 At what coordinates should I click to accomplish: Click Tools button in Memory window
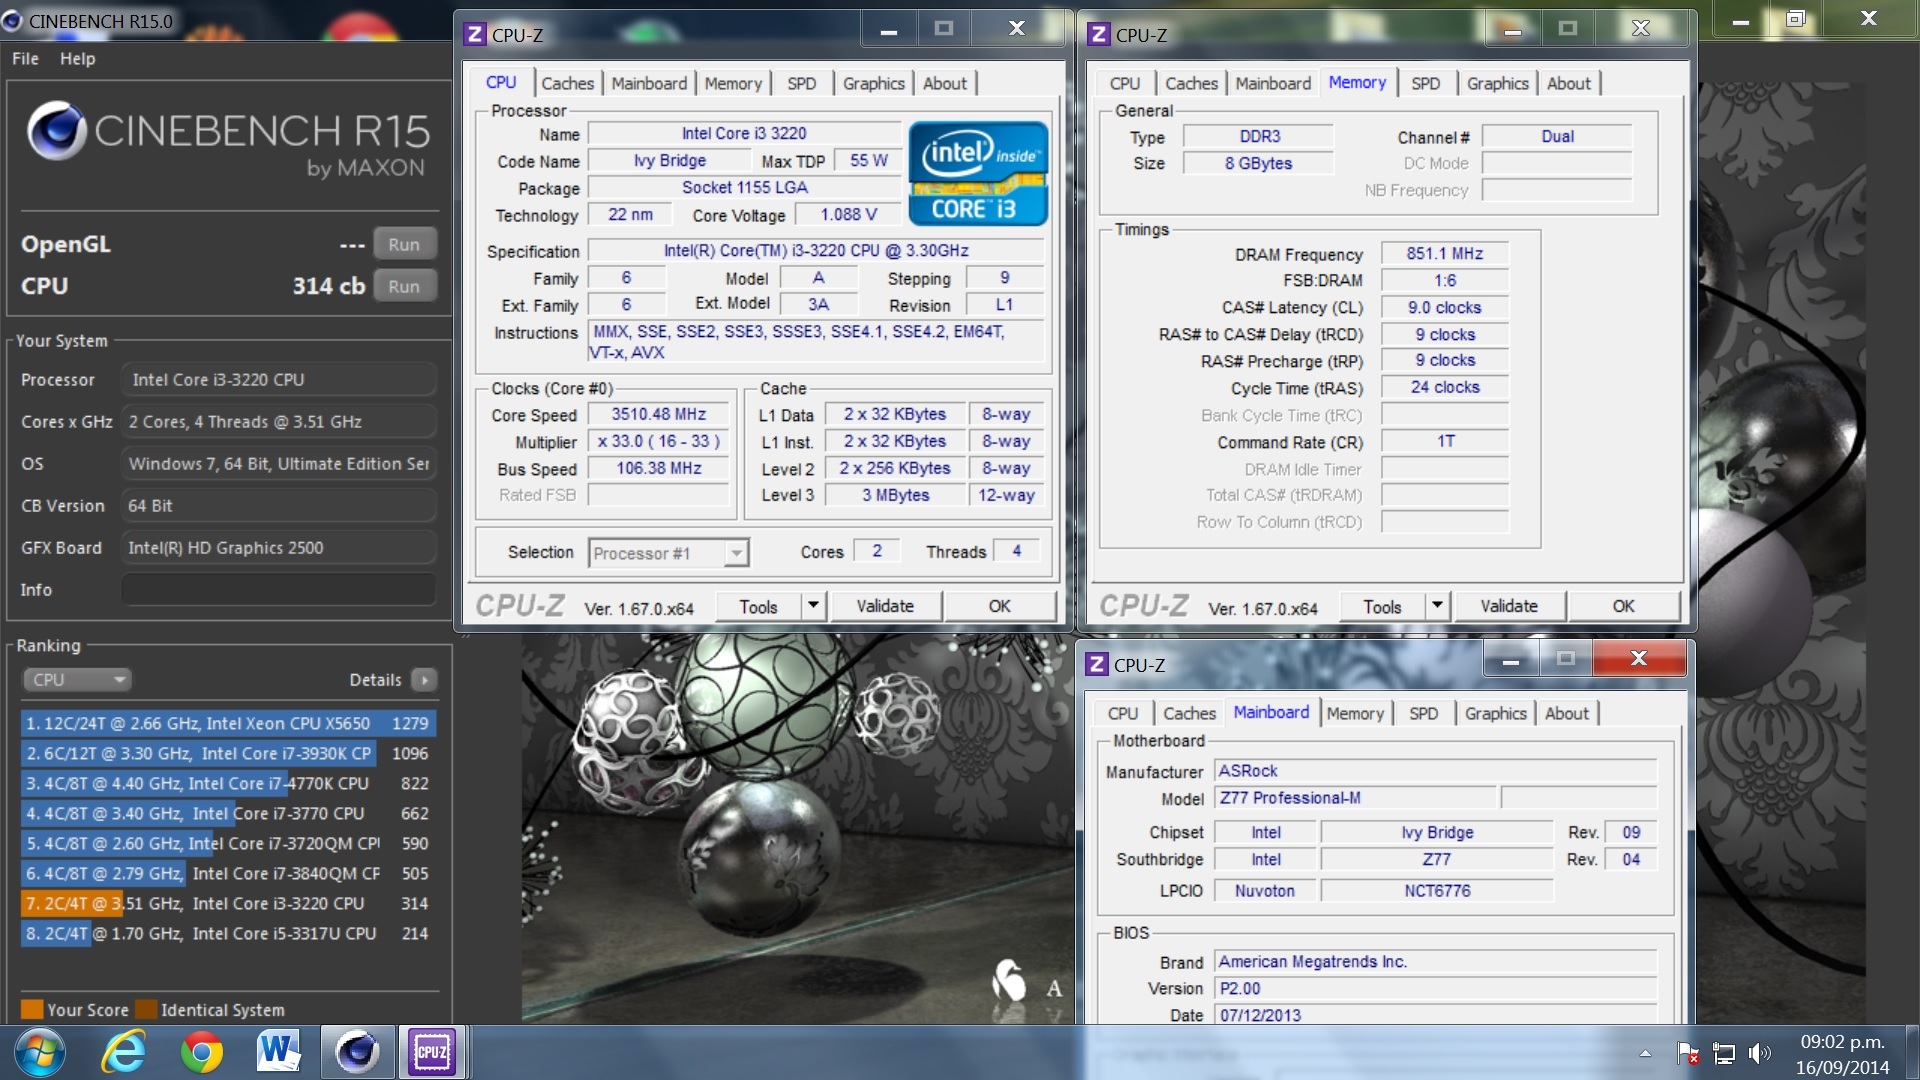[x=1383, y=607]
